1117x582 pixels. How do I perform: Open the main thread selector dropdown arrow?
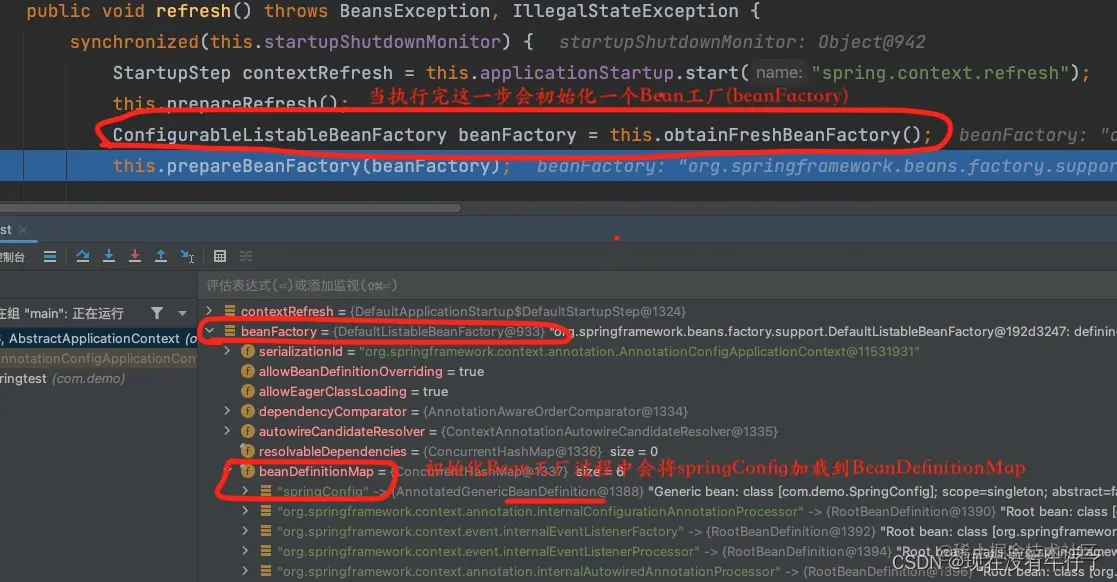[x=182, y=313]
